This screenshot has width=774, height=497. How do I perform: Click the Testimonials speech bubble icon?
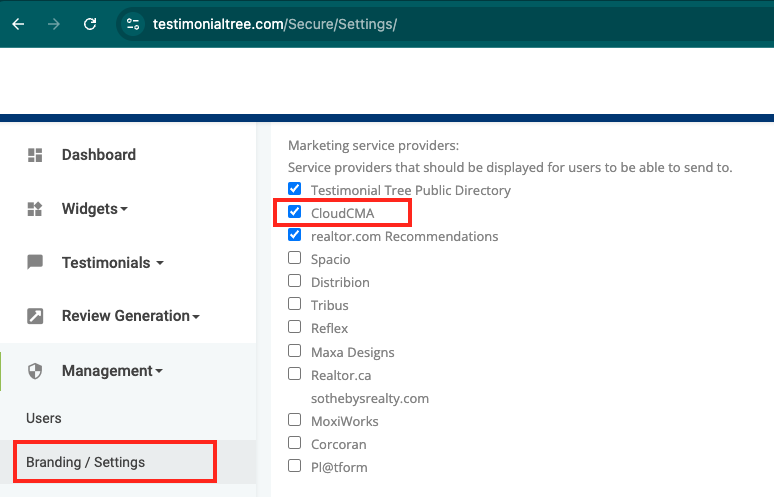click(x=35, y=262)
